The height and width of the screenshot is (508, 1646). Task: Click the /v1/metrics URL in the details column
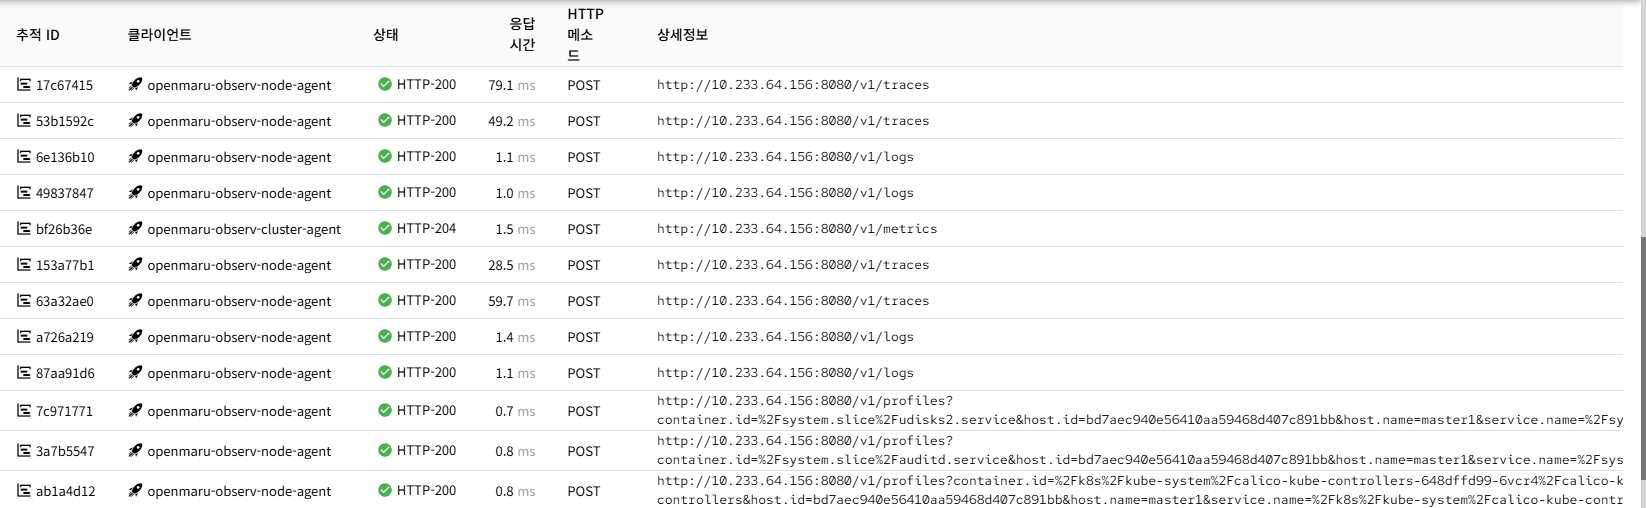pos(797,229)
